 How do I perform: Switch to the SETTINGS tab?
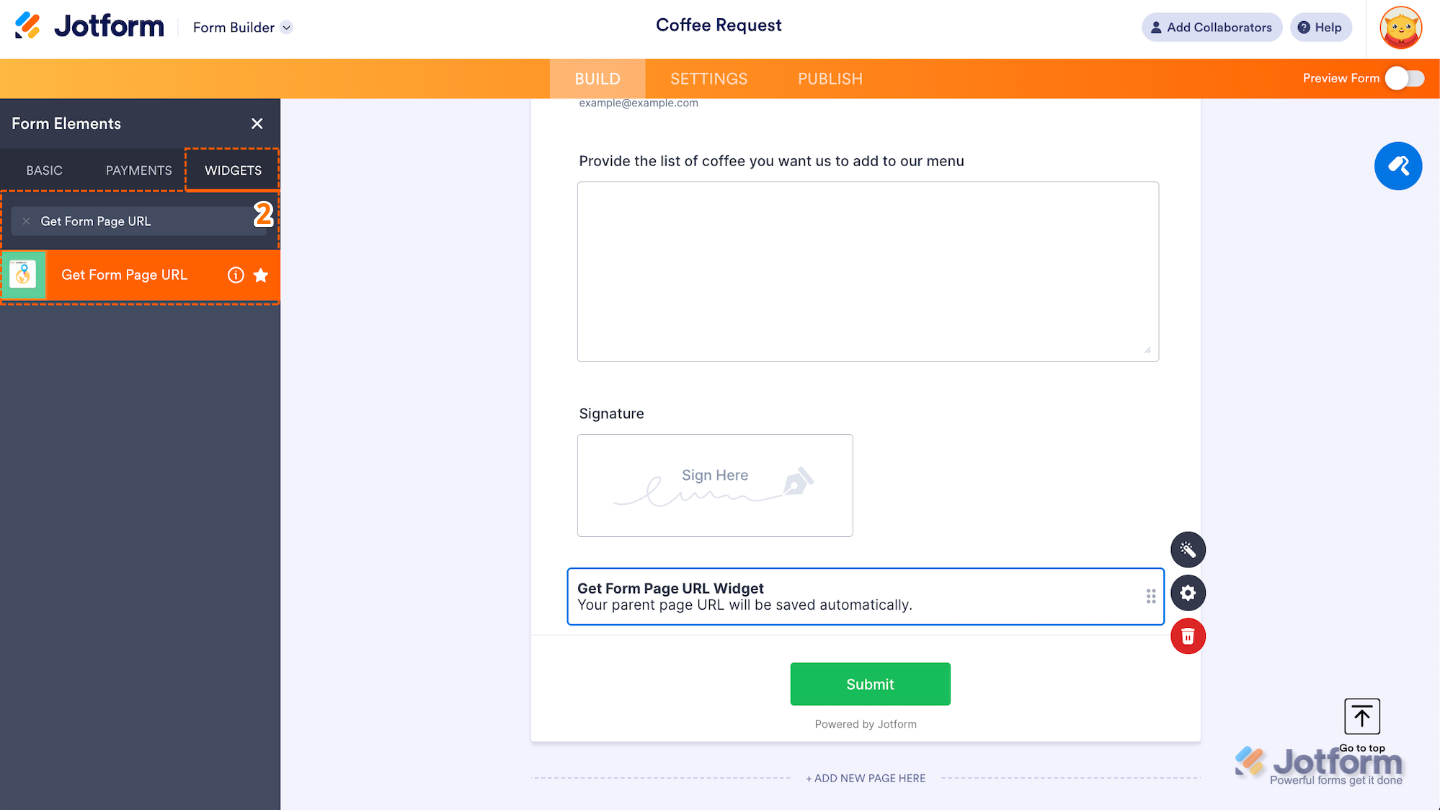[708, 78]
